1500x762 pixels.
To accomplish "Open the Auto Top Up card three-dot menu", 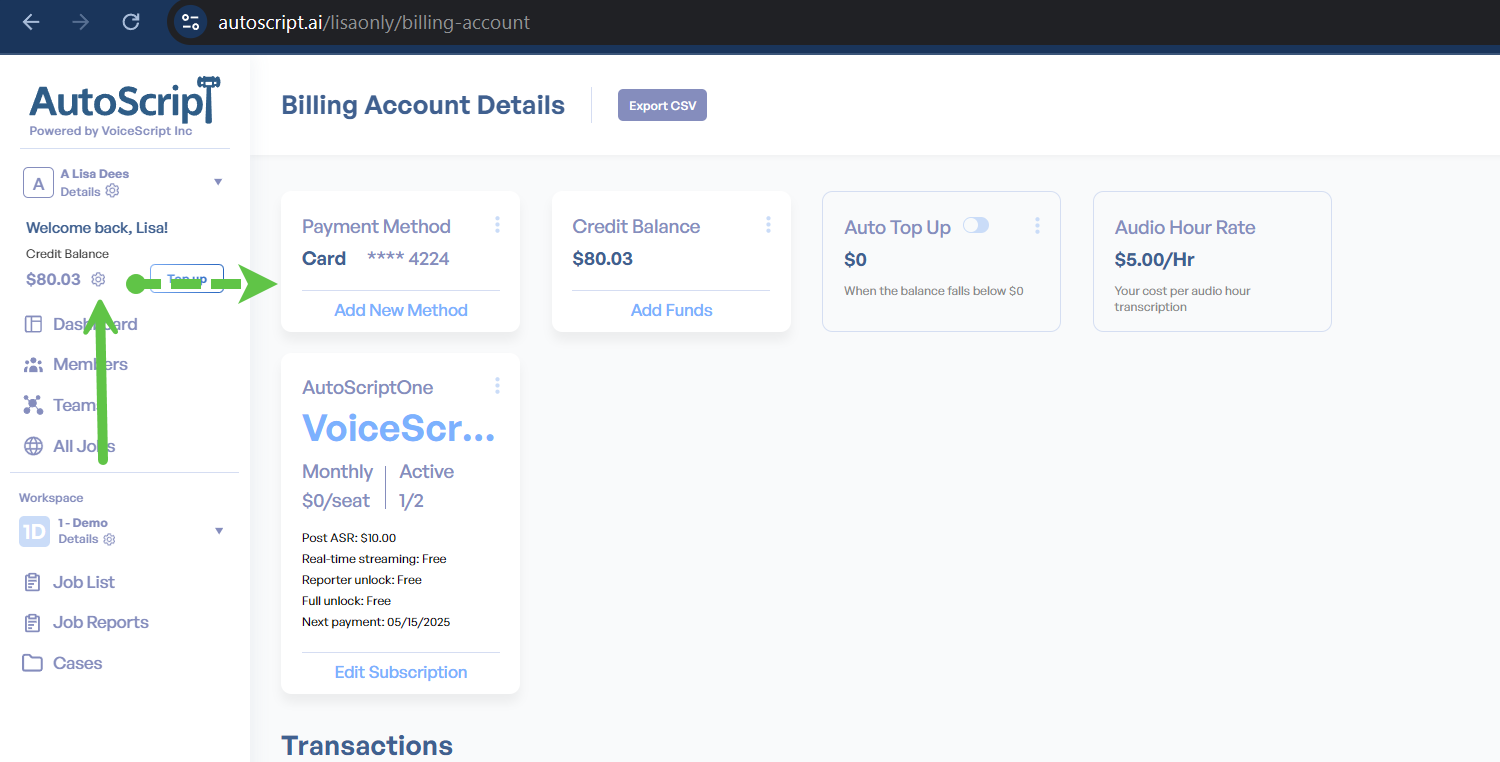I will pyautogui.click(x=1037, y=225).
